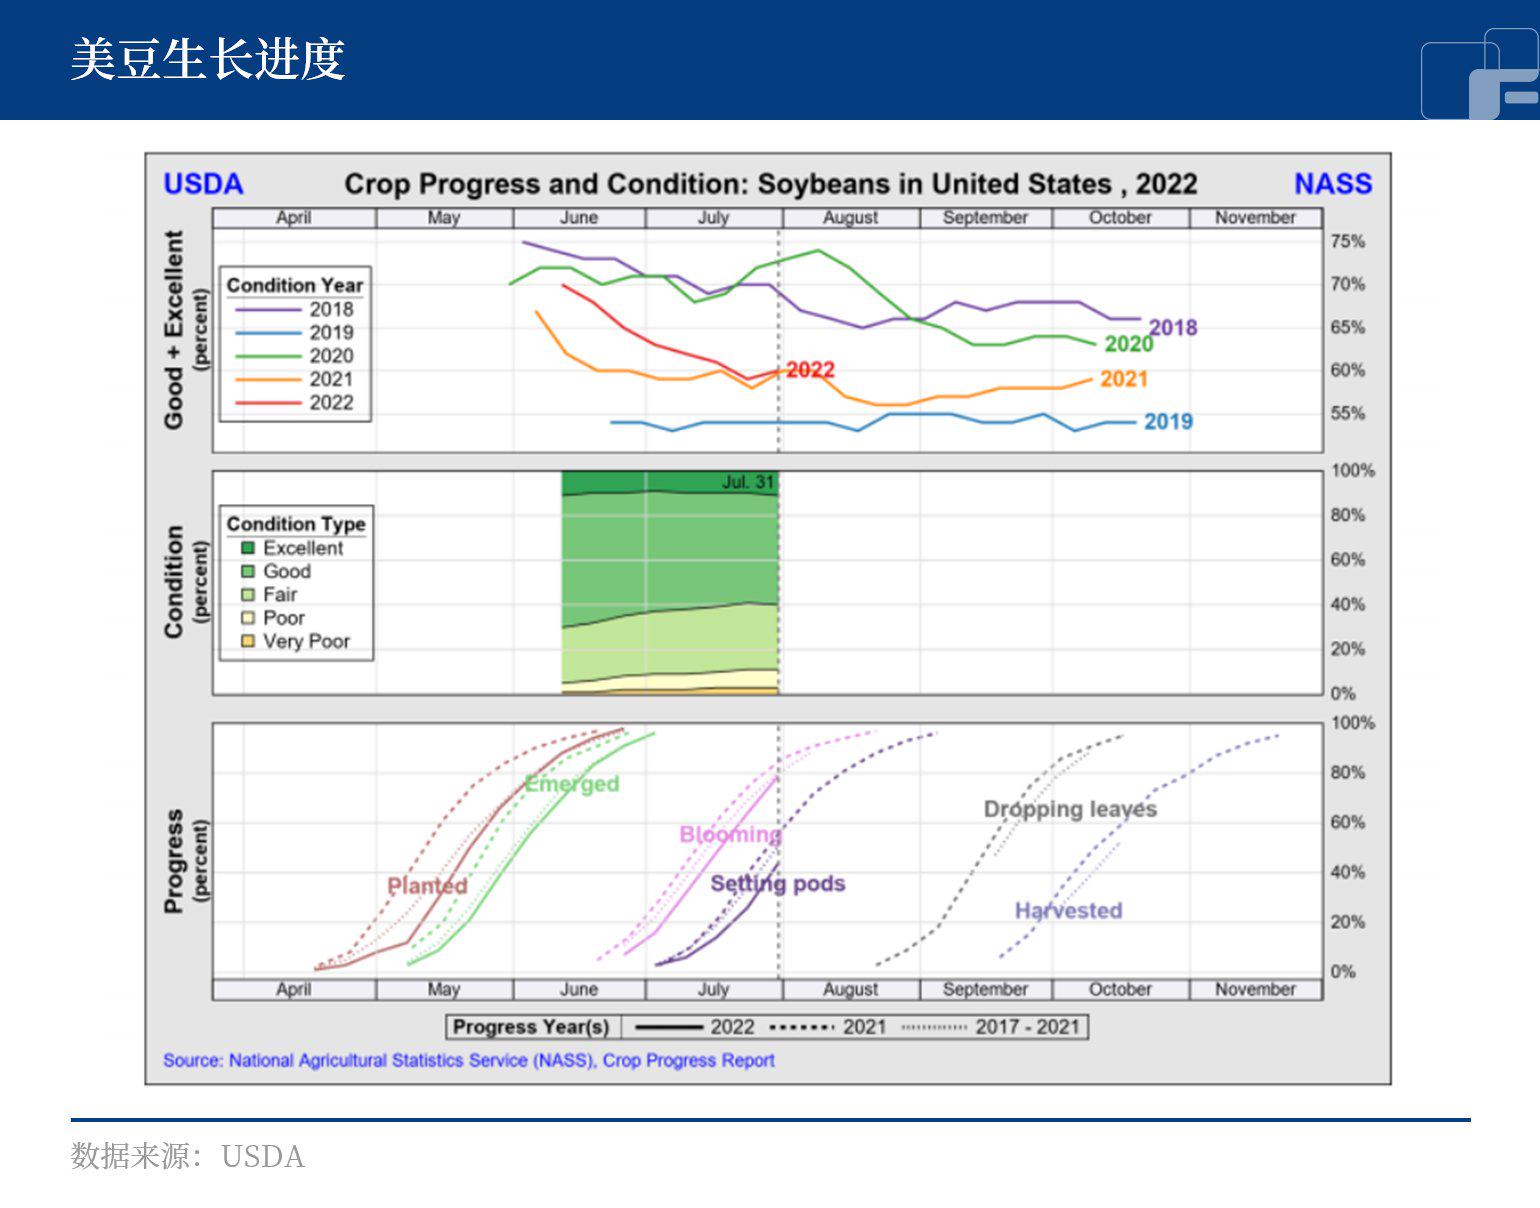Click the 2022 red line in Condition Year legend
This screenshot has height=1208, width=1540.
pos(267,403)
